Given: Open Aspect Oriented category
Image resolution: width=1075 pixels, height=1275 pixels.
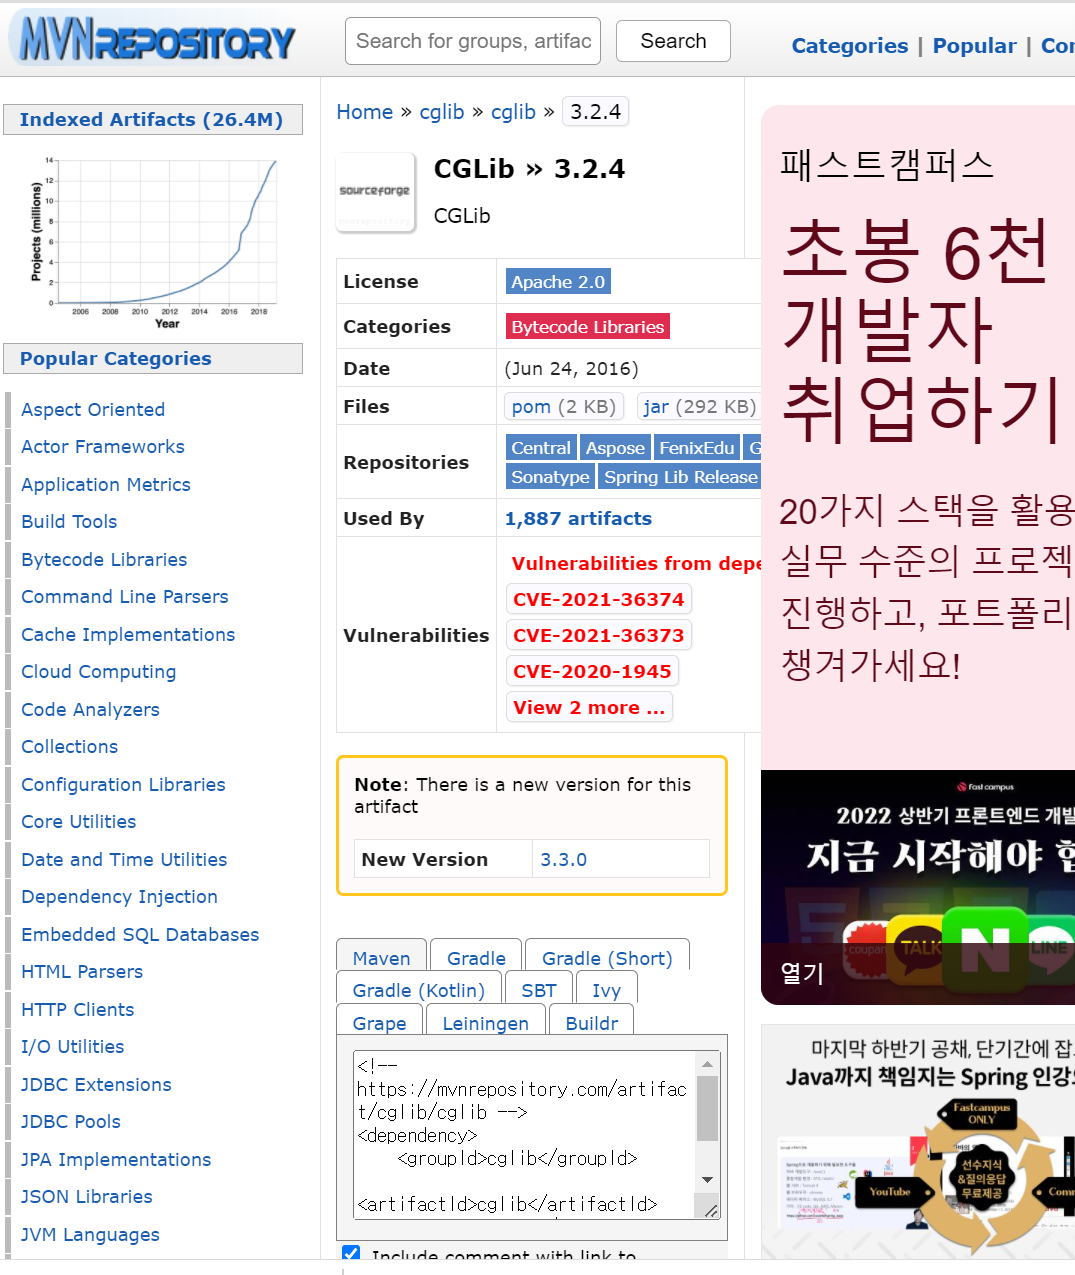Looking at the screenshot, I should (93, 409).
